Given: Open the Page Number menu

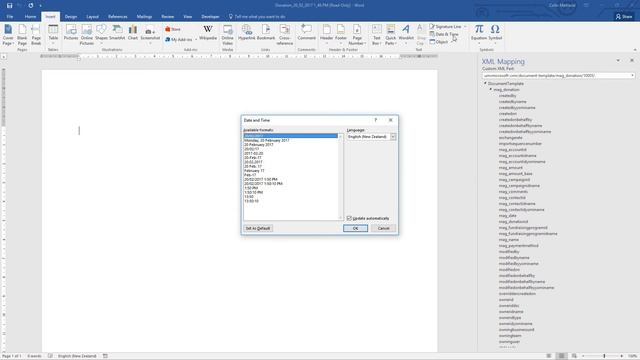Looking at the screenshot, I should [357, 35].
